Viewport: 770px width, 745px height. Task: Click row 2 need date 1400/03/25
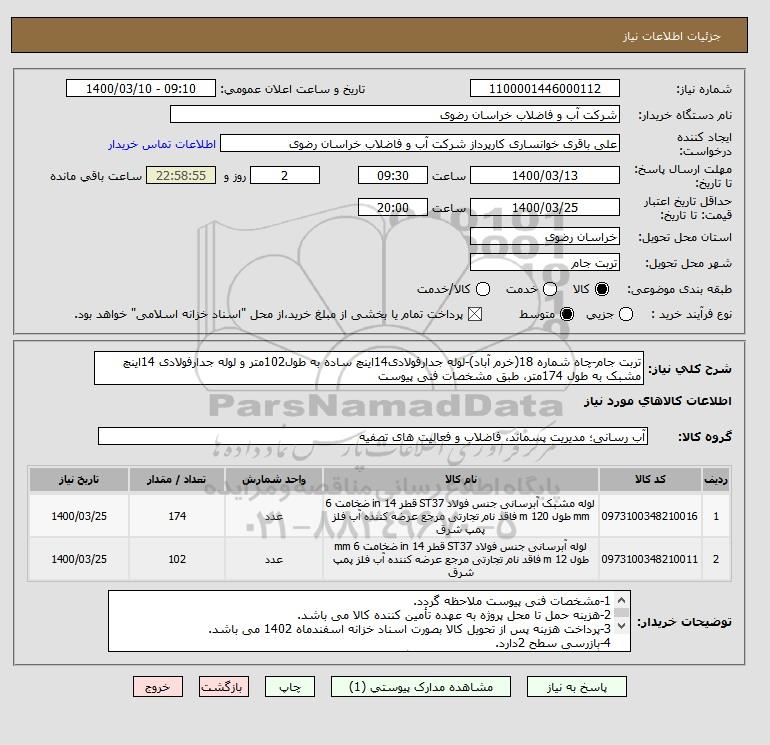[x=79, y=559]
